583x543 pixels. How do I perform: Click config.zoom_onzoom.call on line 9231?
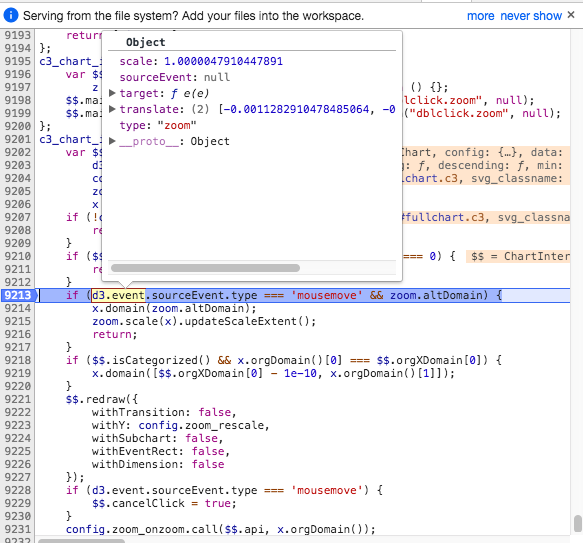[x=144, y=529]
